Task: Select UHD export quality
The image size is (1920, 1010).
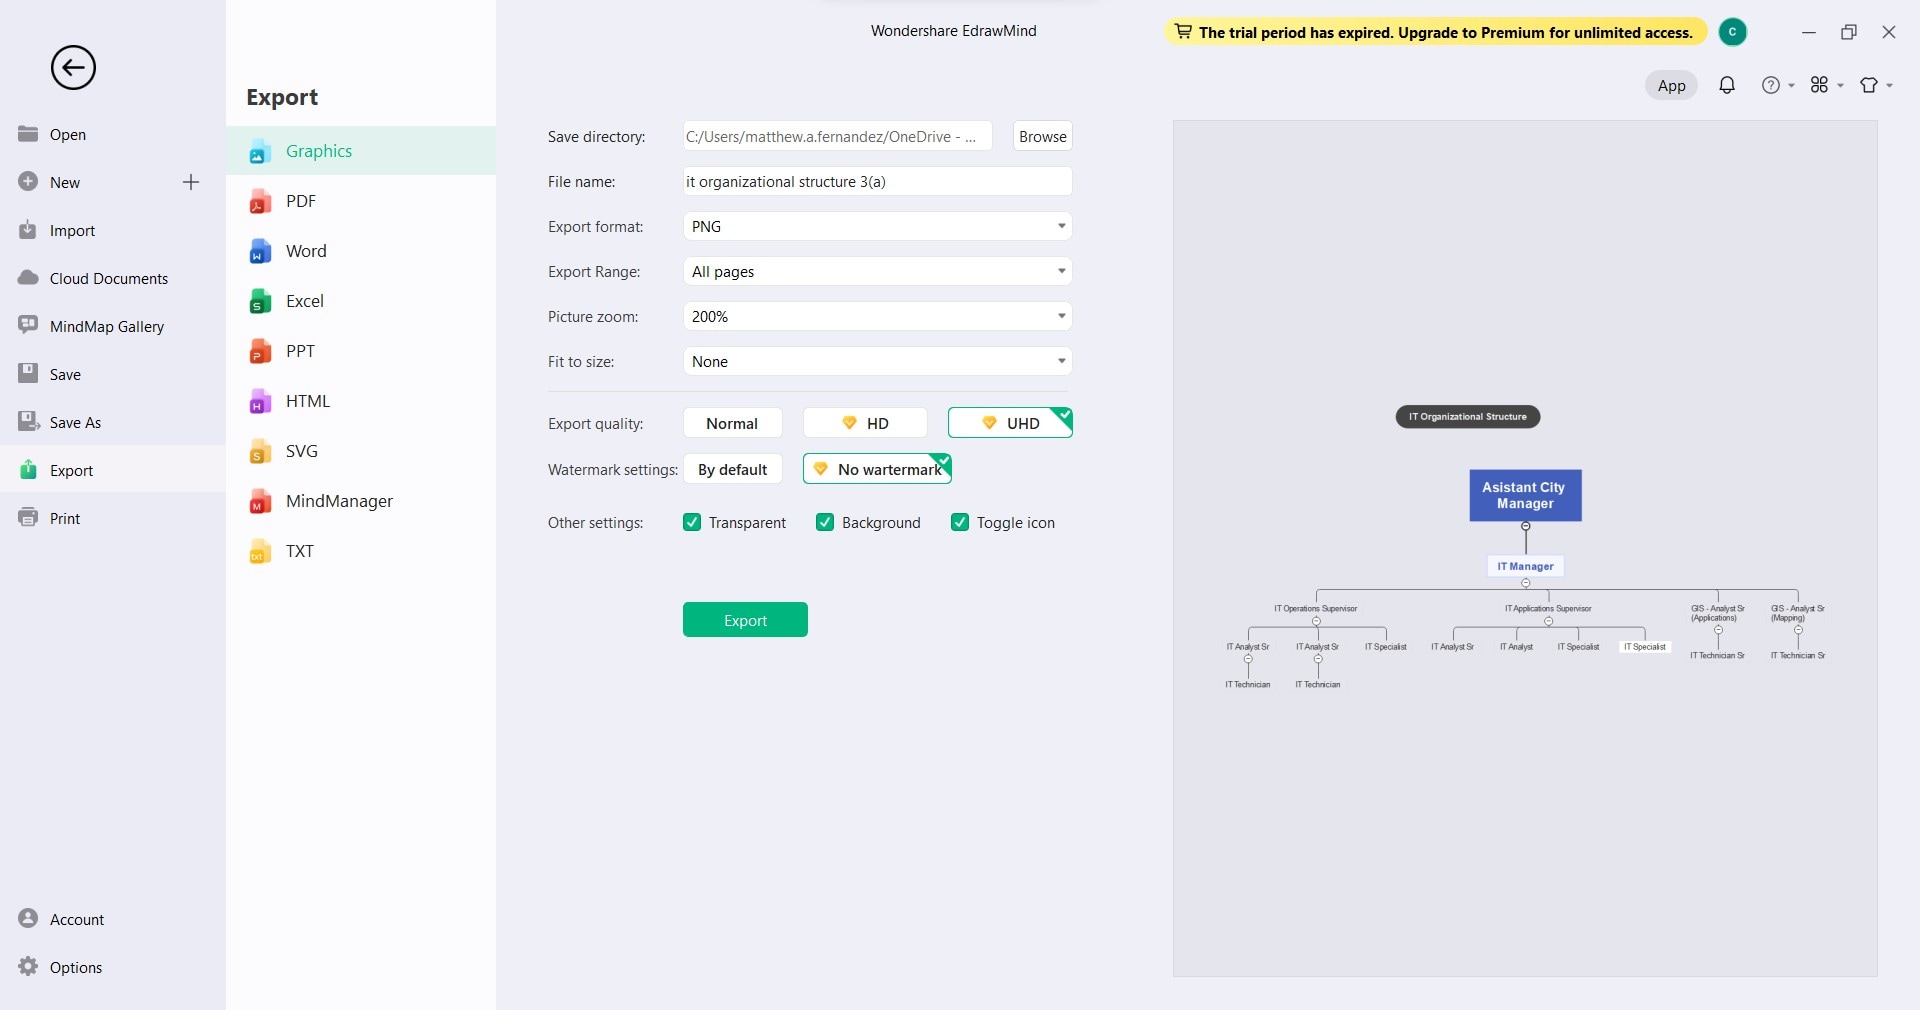Action: [x=1010, y=423]
